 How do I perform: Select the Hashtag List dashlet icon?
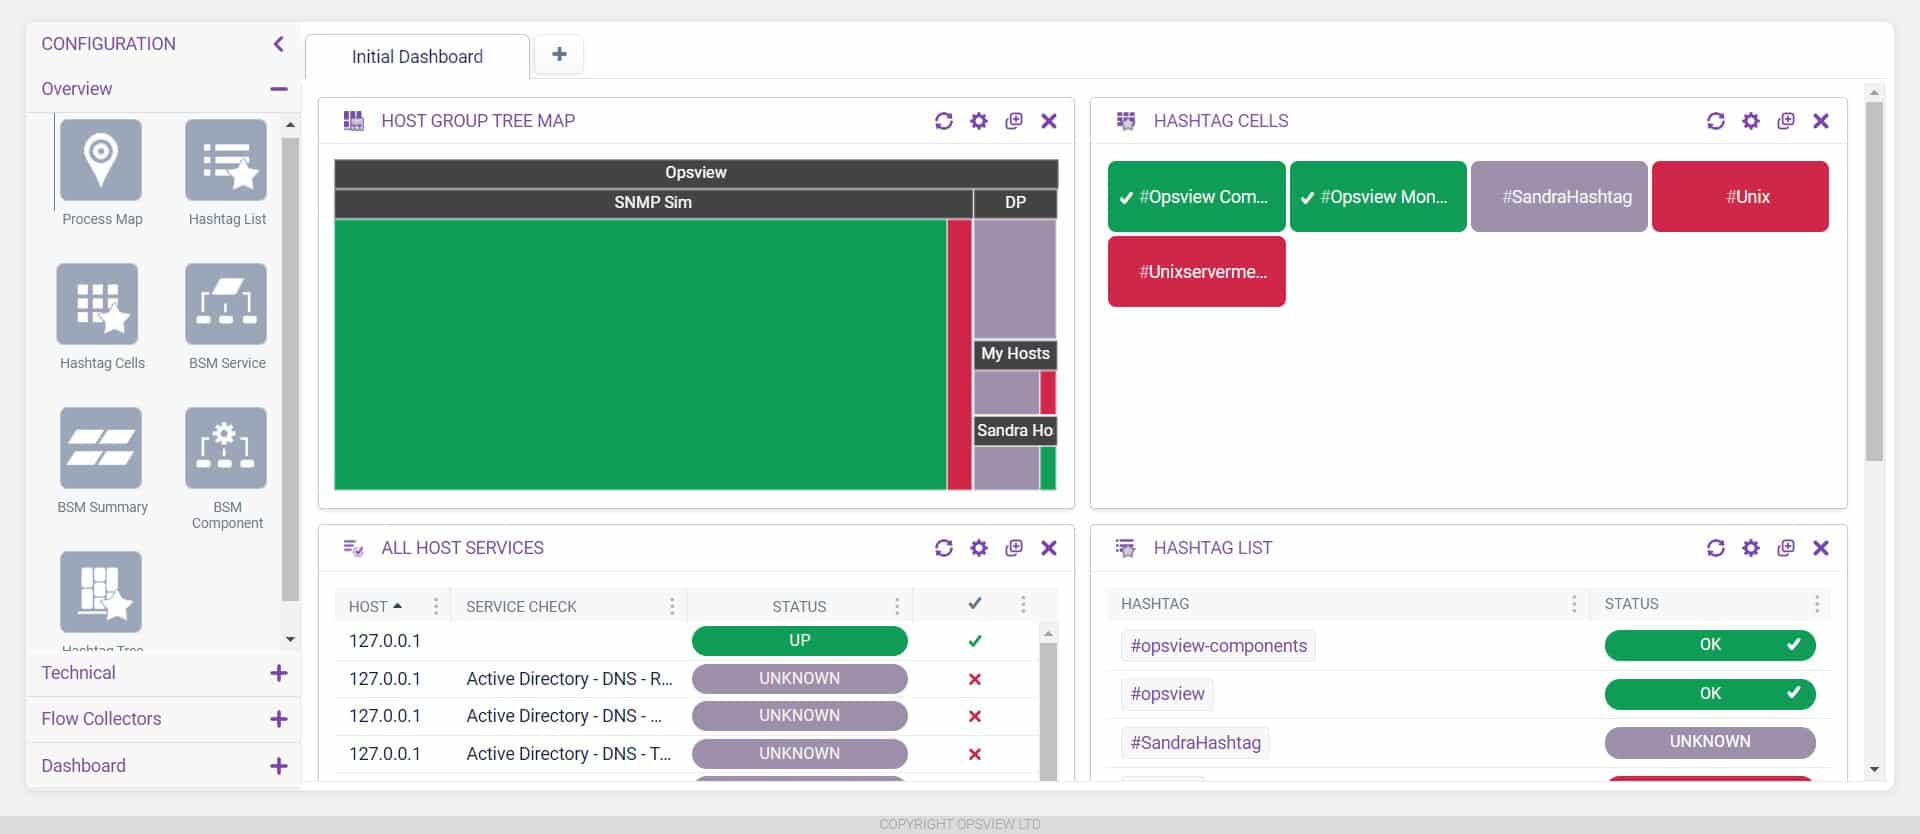(226, 160)
